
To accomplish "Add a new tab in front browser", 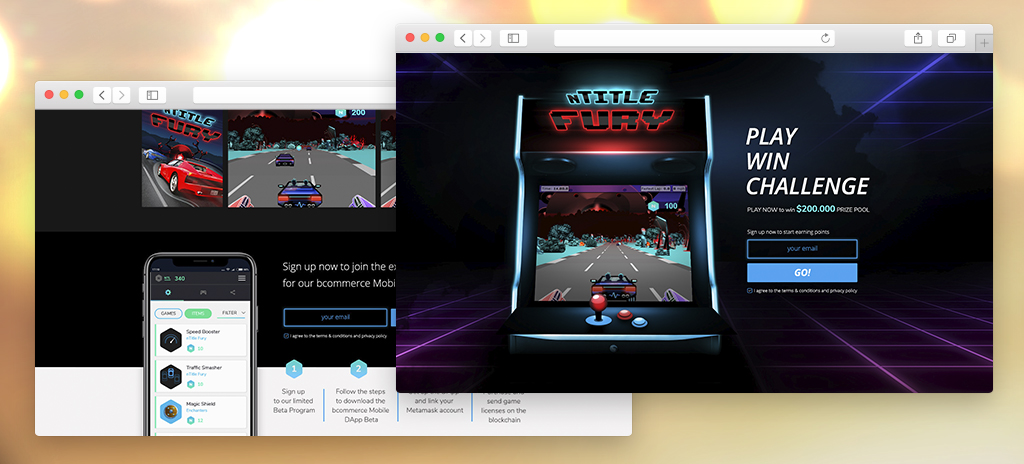I will pyautogui.click(x=984, y=42).
